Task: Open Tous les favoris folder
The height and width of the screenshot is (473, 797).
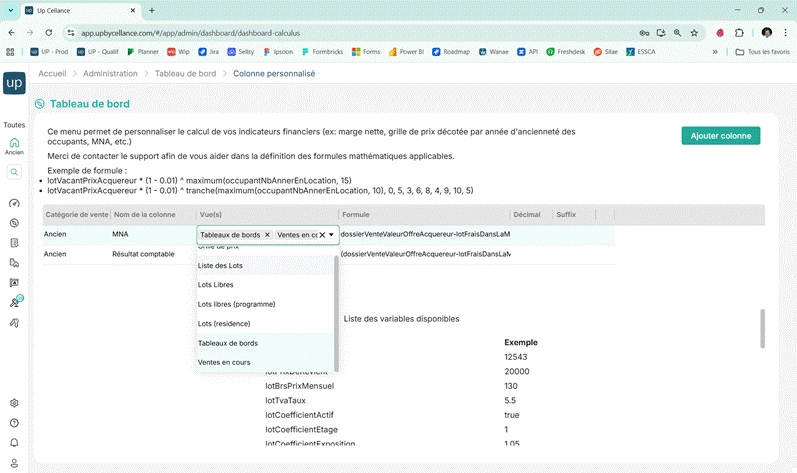Action: (x=763, y=52)
